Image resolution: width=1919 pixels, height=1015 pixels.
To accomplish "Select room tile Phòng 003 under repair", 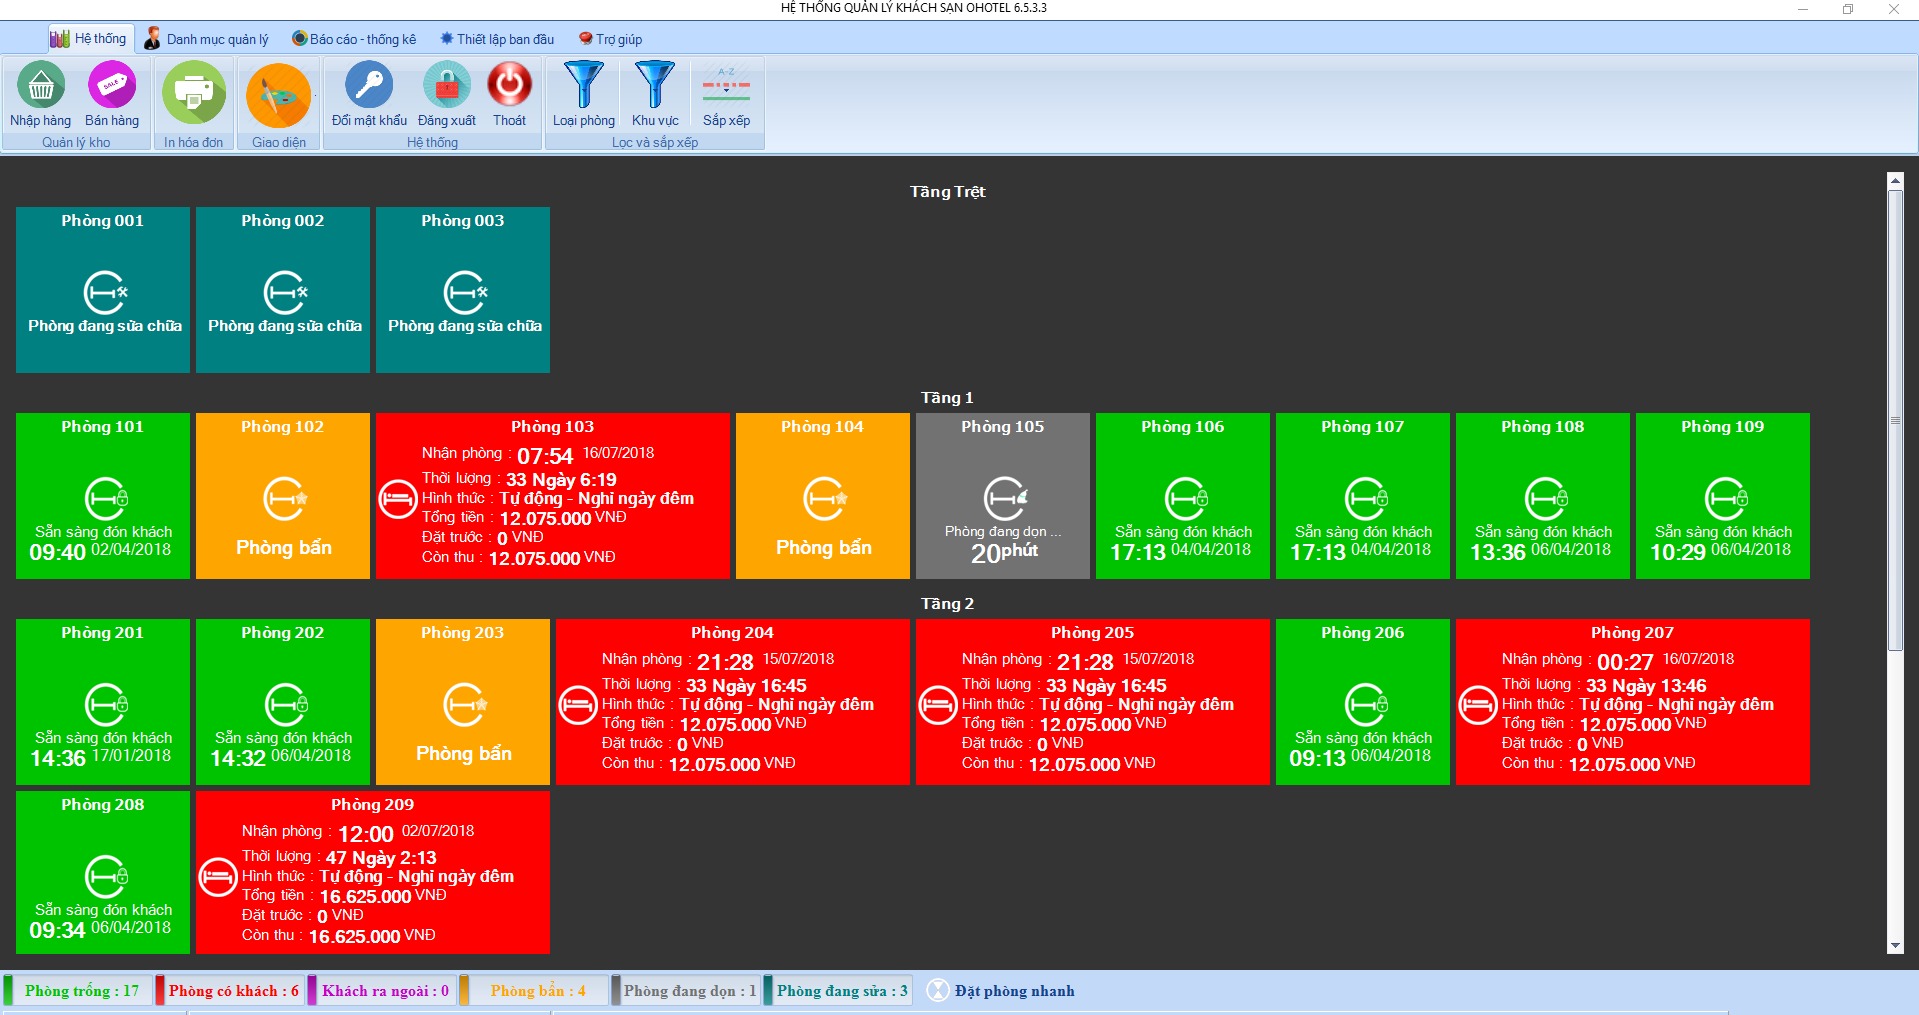I will [x=463, y=290].
